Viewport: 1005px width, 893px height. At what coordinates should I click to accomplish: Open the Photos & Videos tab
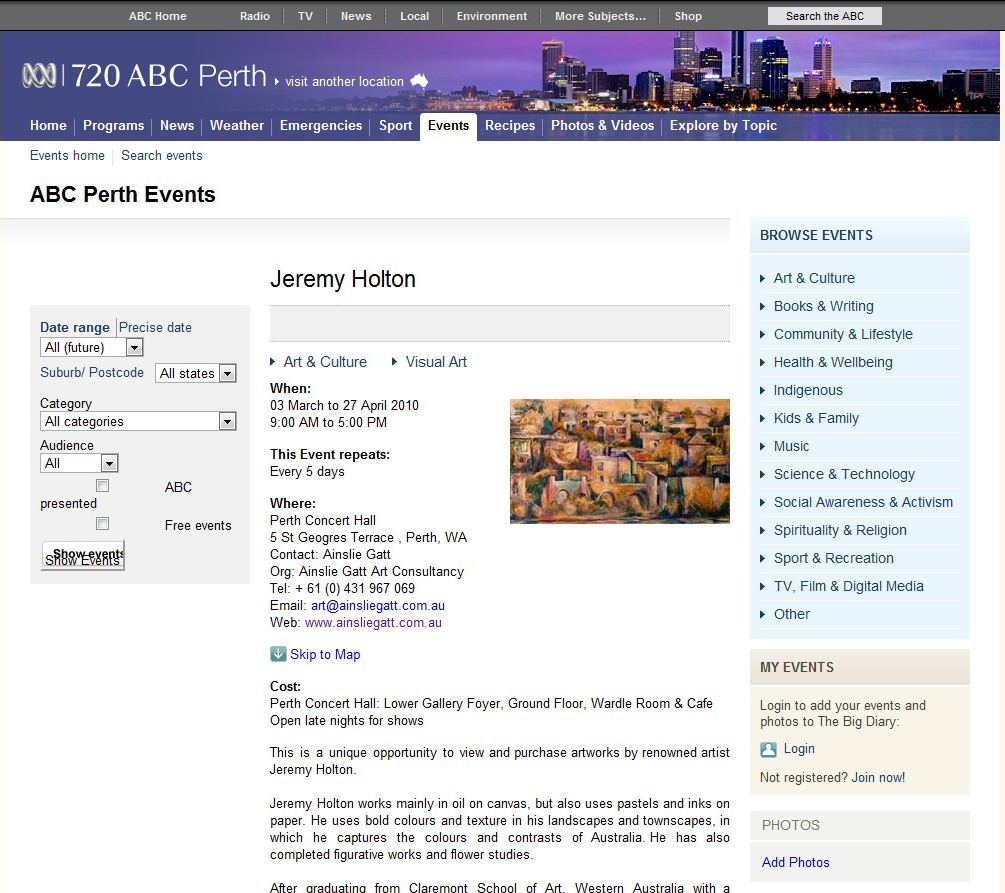(x=602, y=126)
